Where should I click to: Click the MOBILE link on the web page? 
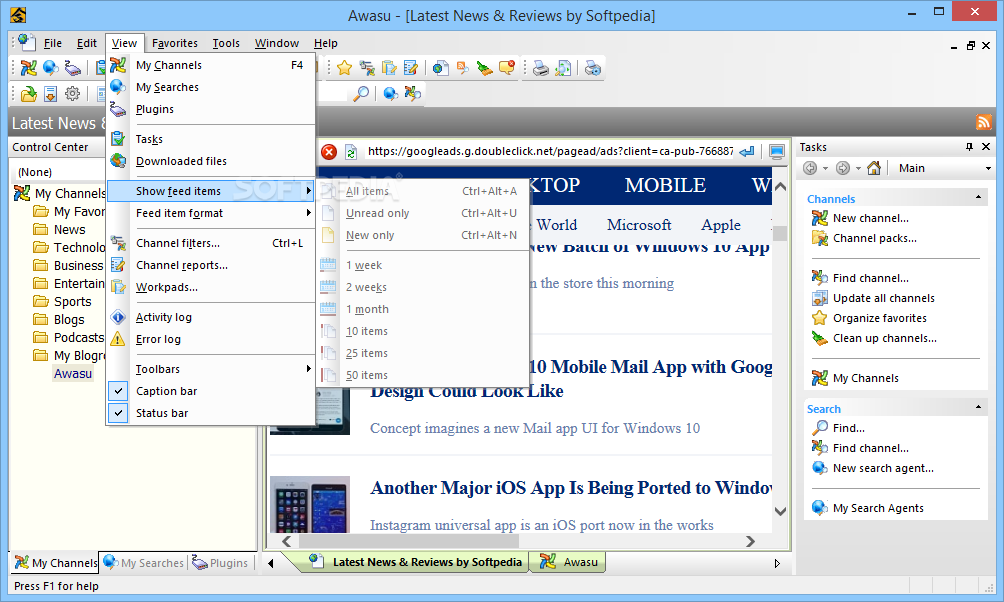[665, 186]
